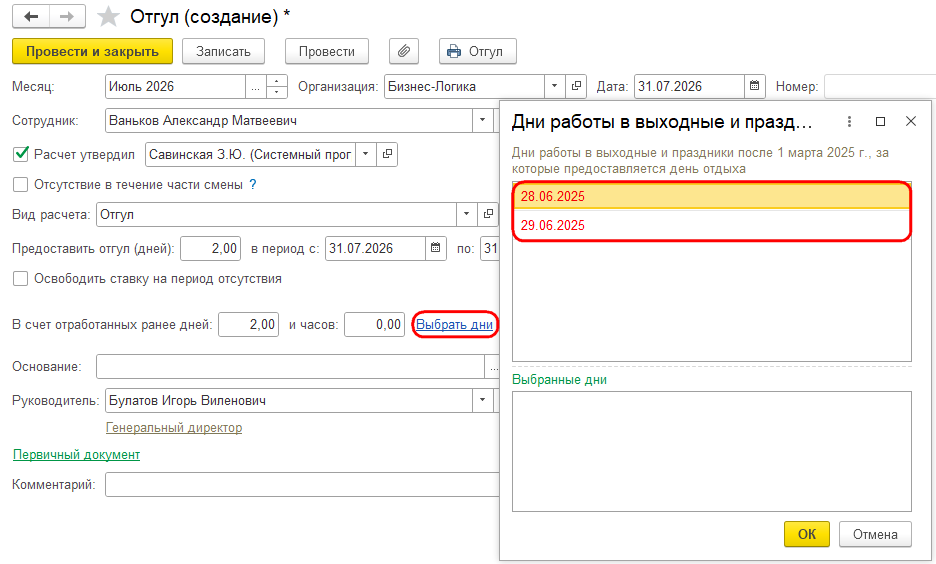Cancel the dialog with Отмена
The width and height of the screenshot is (936, 564).
[x=875, y=534]
